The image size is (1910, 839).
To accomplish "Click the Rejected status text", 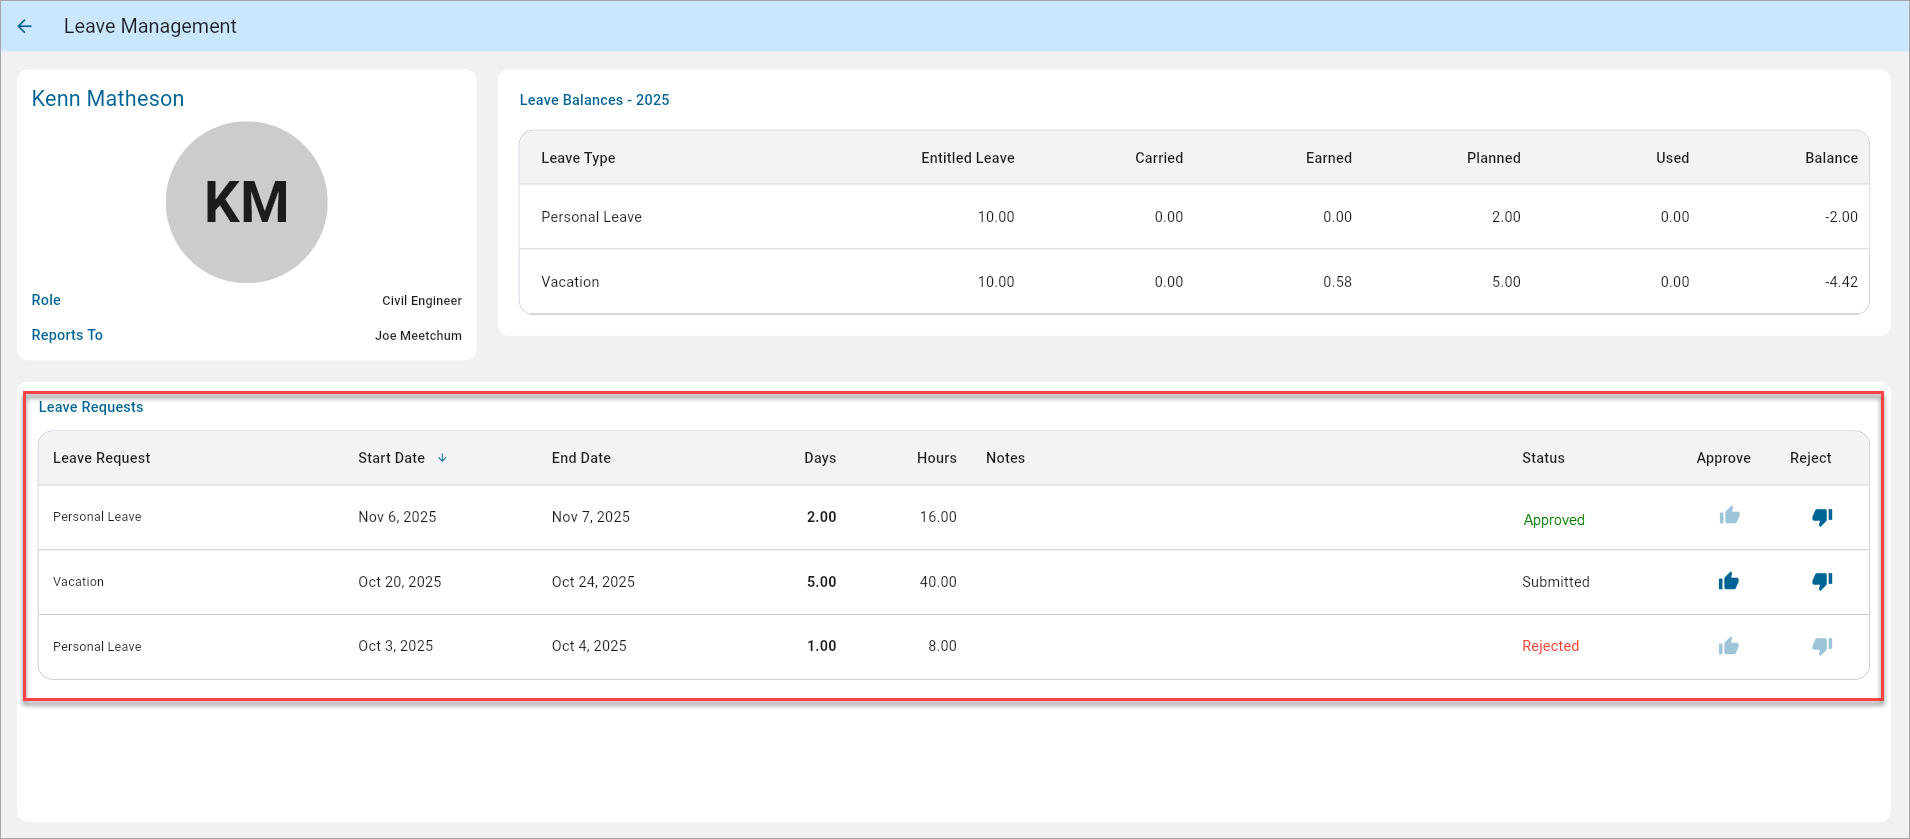I will pyautogui.click(x=1550, y=646).
